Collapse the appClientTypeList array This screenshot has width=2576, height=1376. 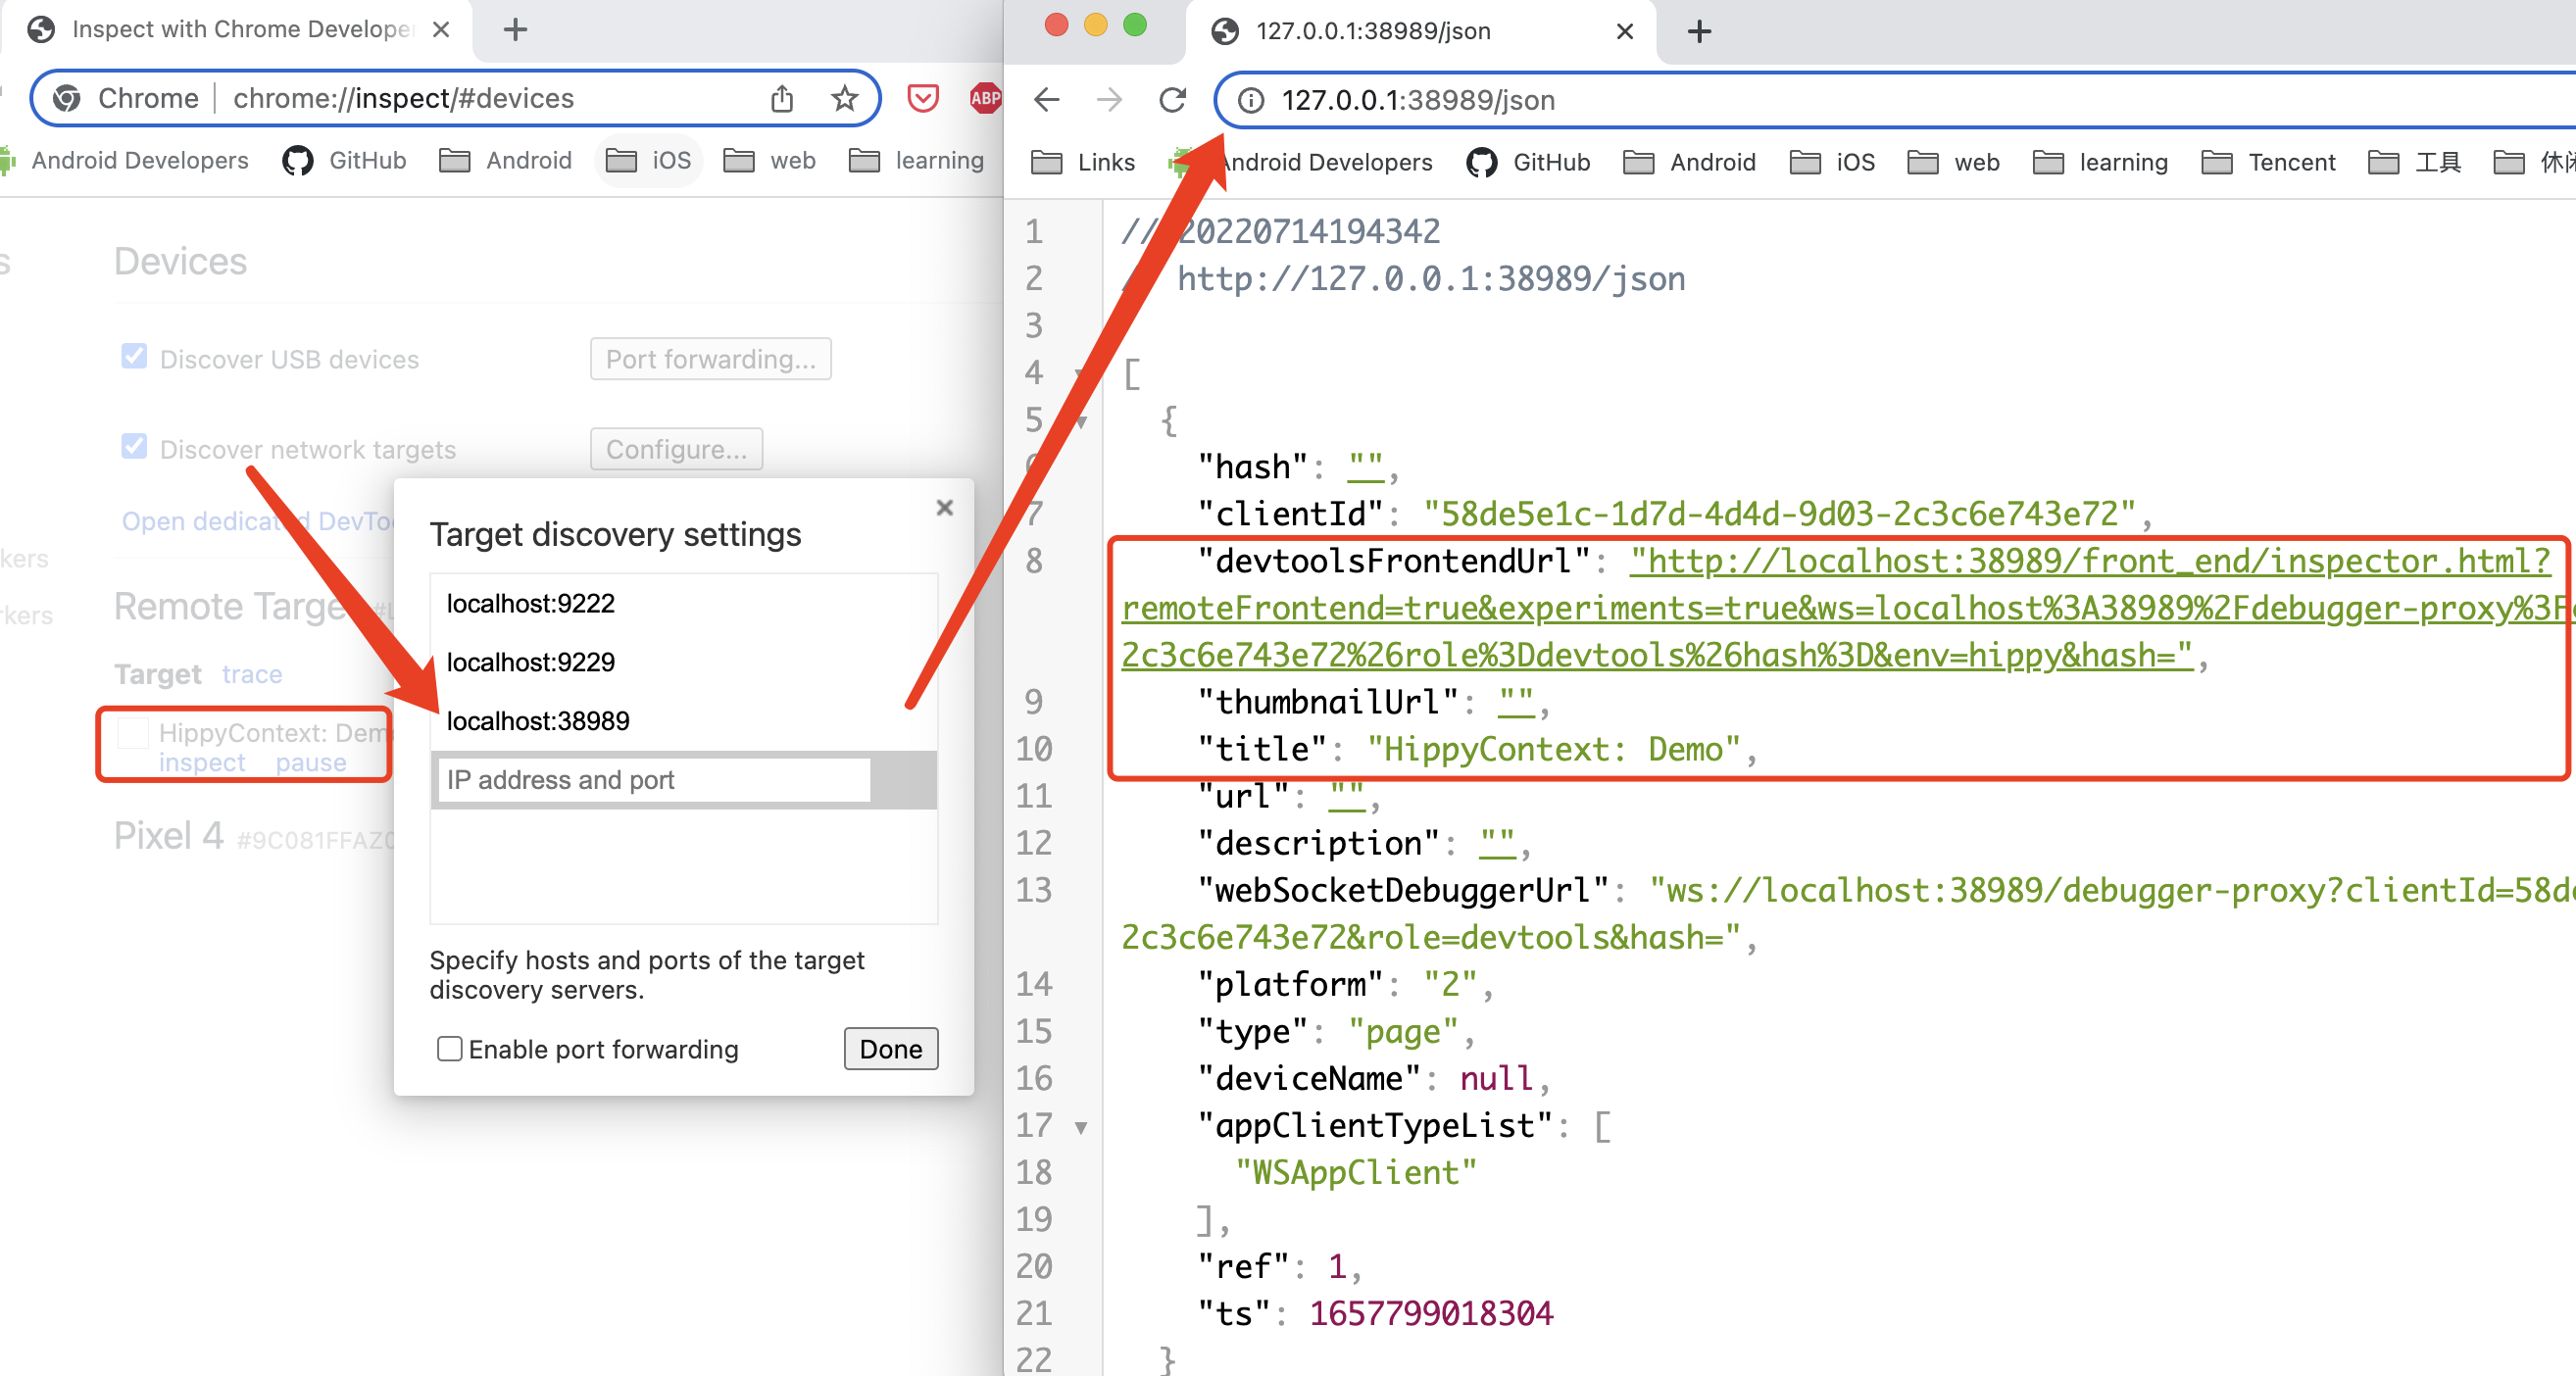point(1081,1126)
